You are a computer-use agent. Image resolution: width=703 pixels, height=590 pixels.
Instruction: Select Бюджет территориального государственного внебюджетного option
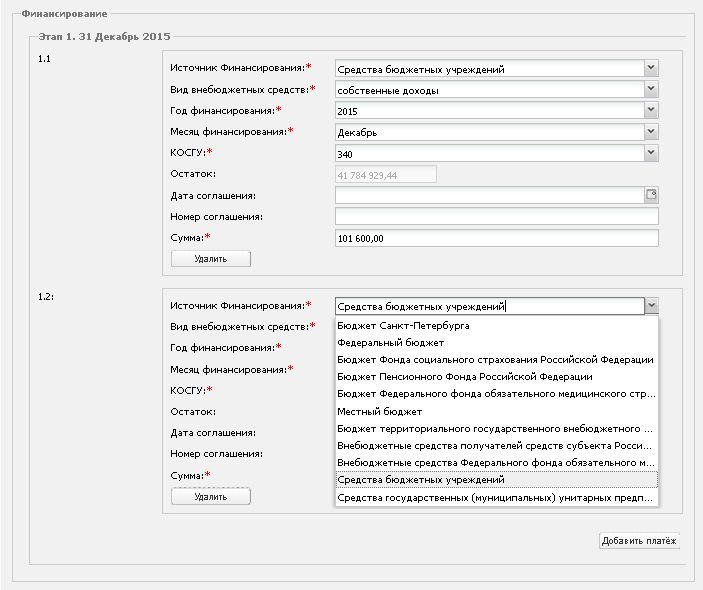coord(497,429)
